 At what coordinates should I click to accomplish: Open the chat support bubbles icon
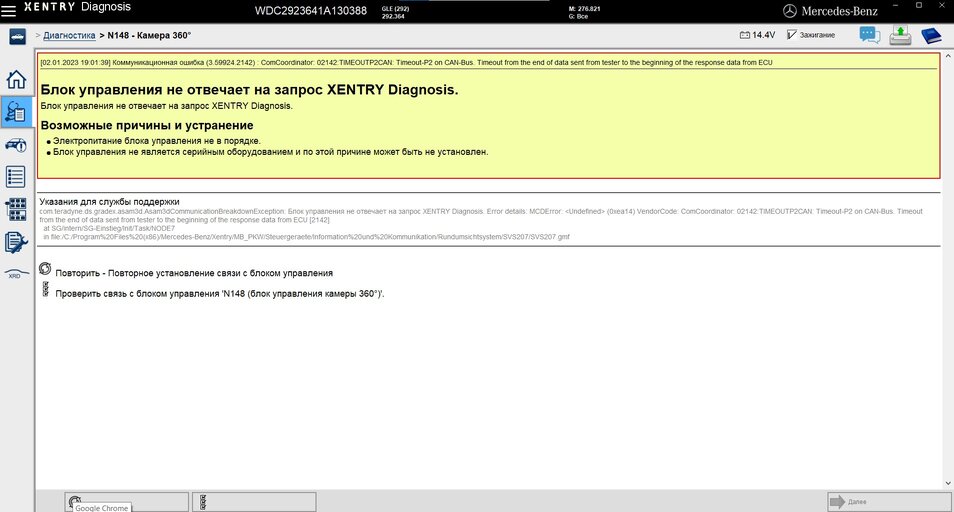869,35
